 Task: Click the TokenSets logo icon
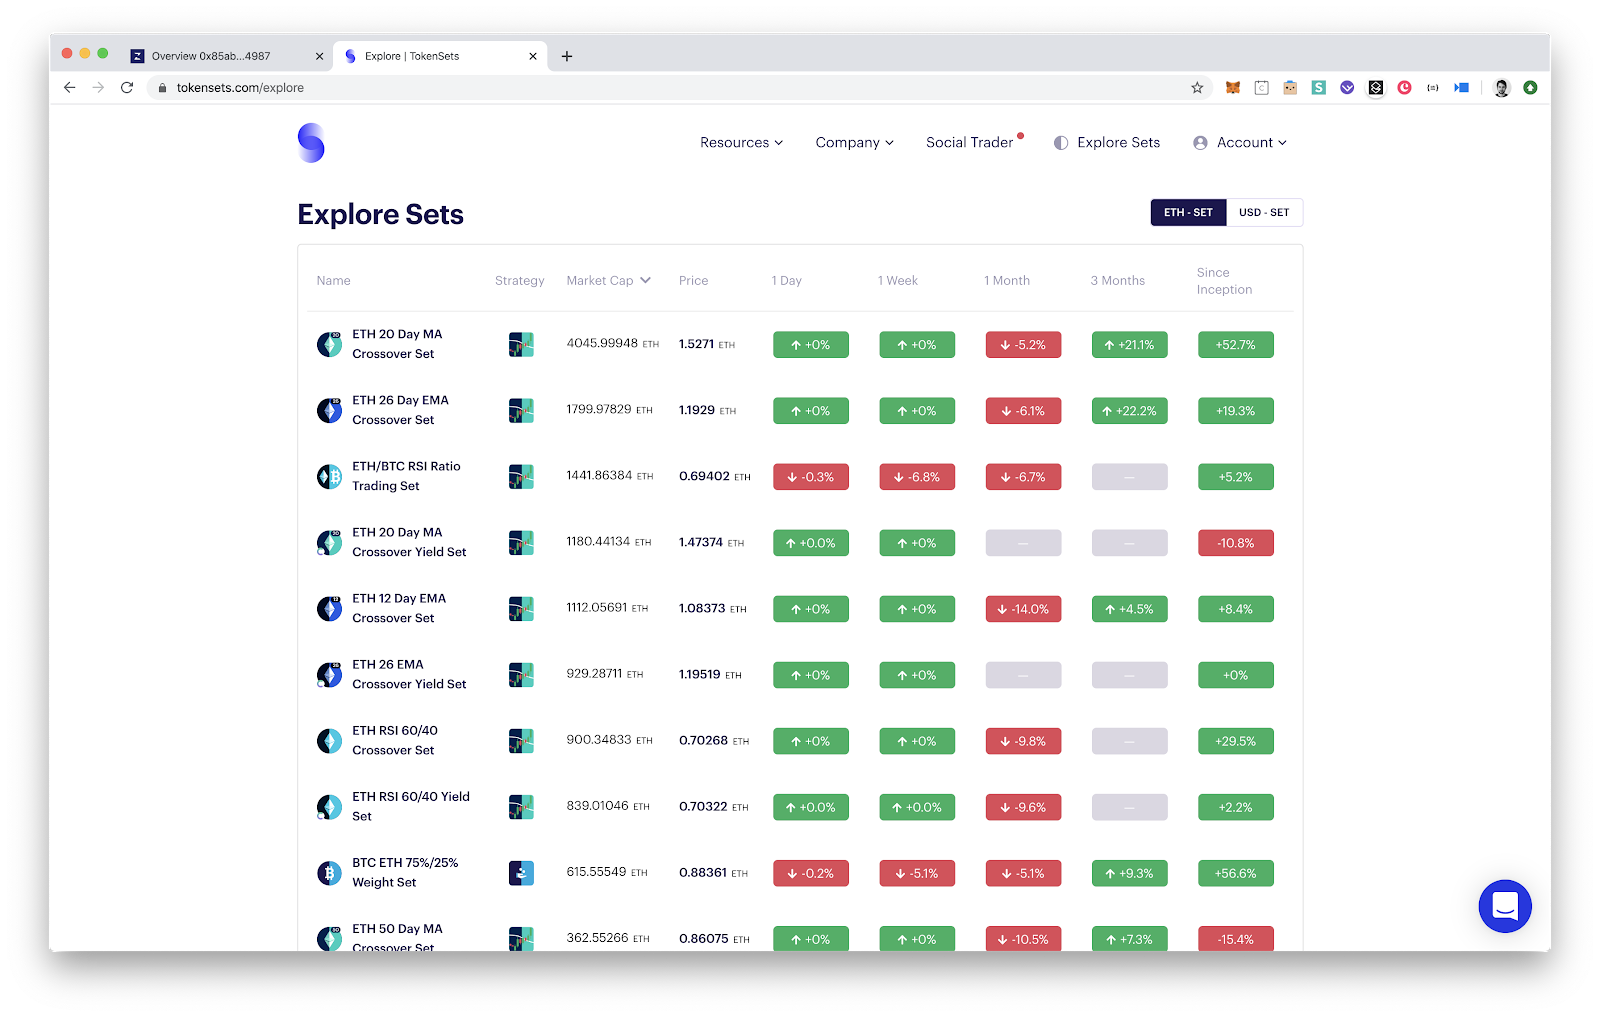(311, 143)
